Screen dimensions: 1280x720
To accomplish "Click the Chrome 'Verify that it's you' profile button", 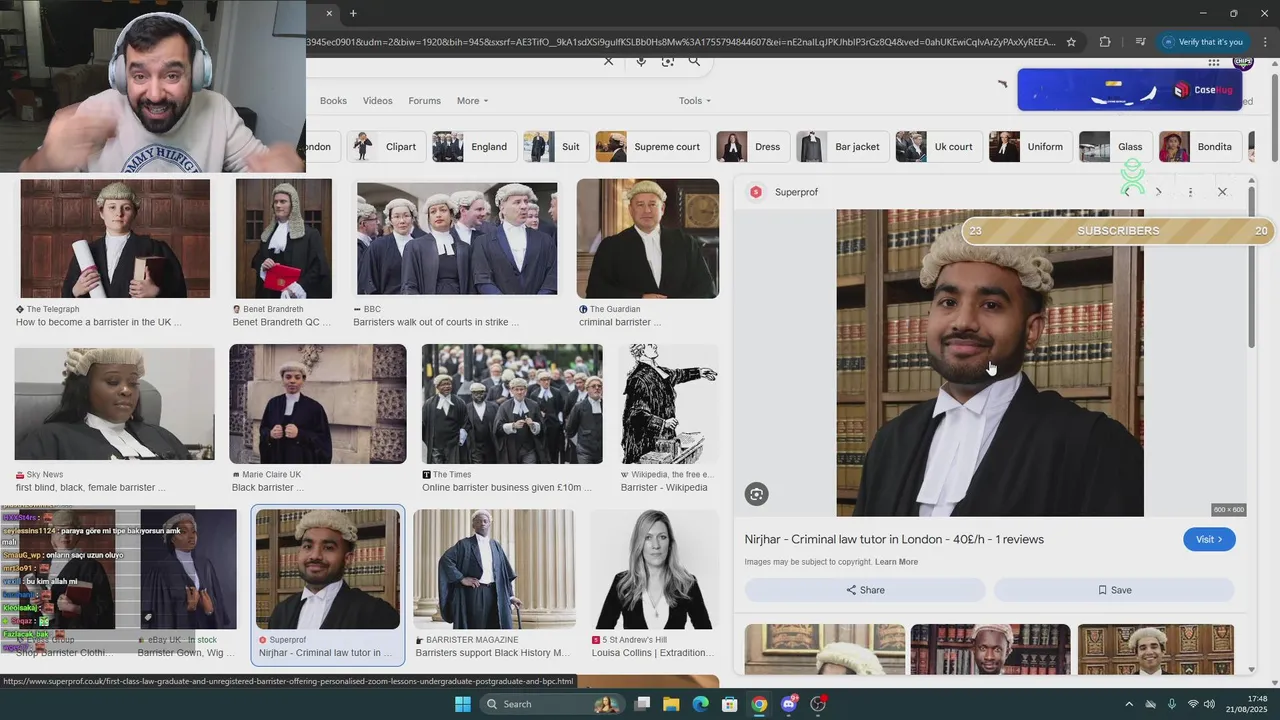I will pyautogui.click(x=1204, y=42).
